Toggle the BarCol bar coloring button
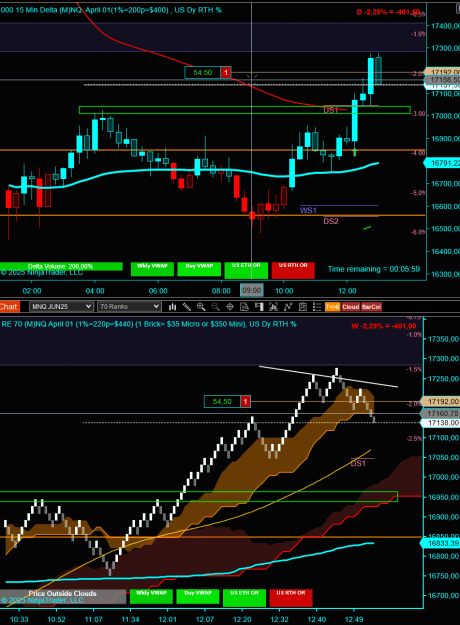460x625 pixels. (x=371, y=307)
